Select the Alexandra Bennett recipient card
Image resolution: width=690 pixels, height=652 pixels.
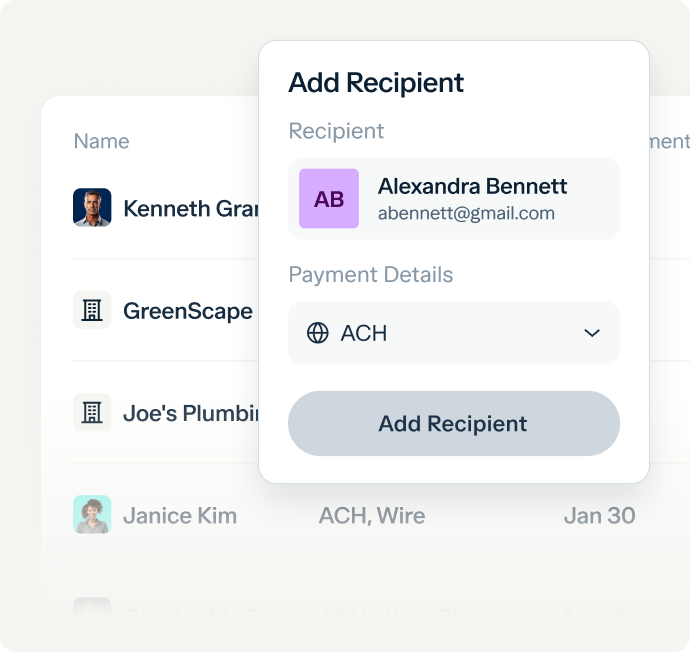(x=454, y=198)
